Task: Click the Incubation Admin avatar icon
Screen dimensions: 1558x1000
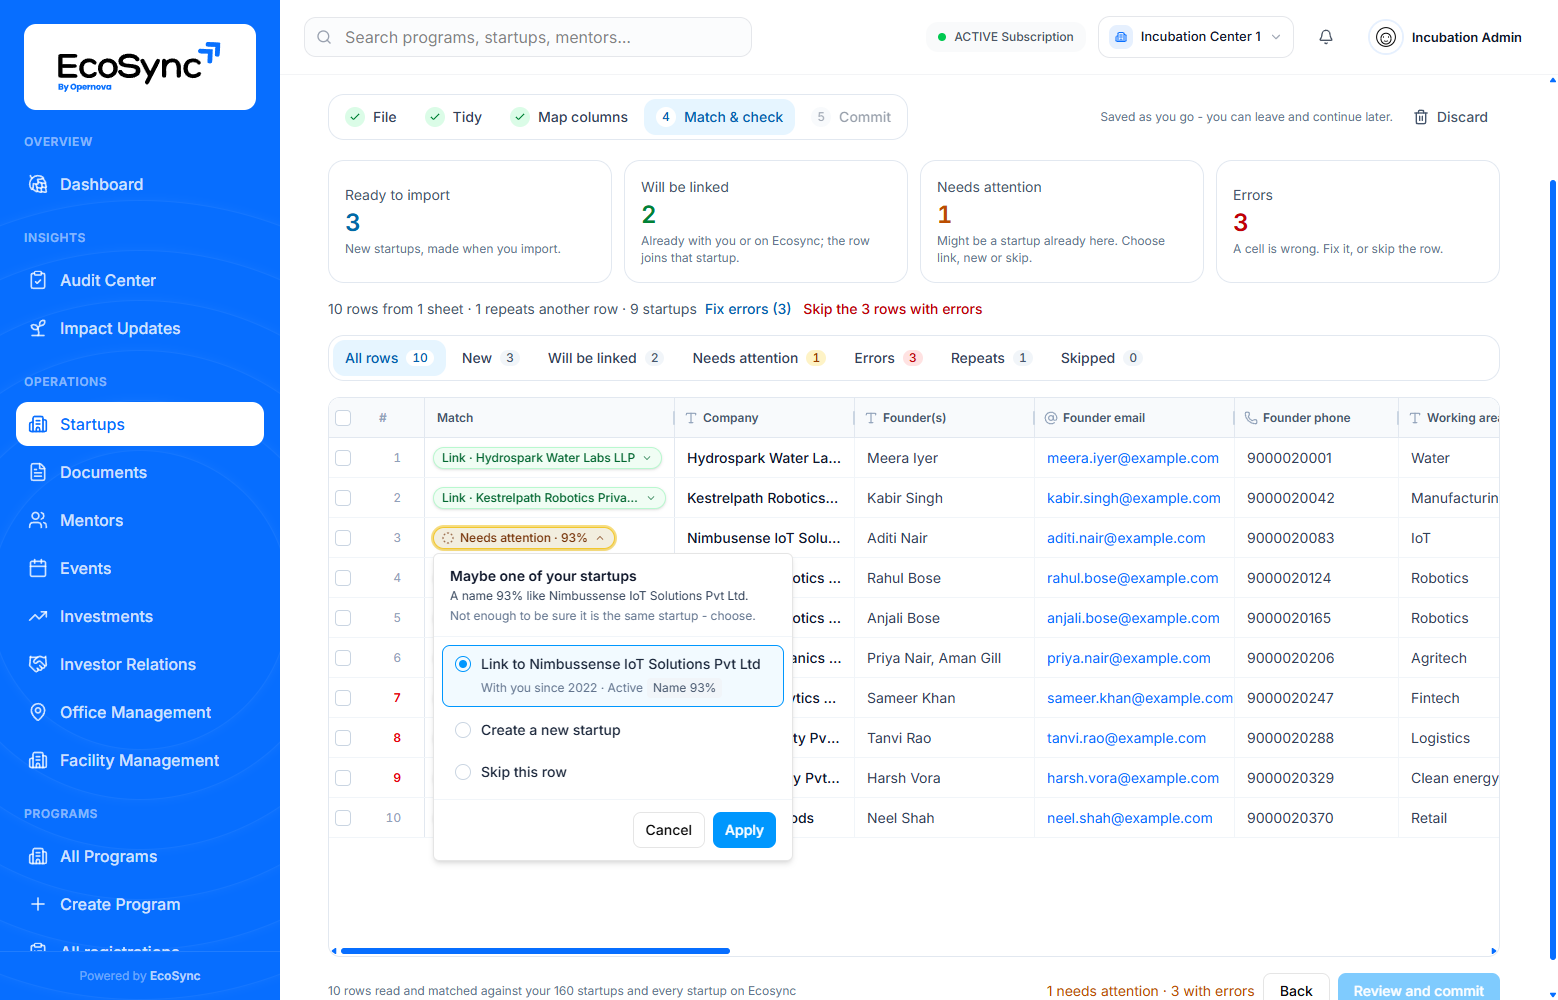Action: 1386,37
